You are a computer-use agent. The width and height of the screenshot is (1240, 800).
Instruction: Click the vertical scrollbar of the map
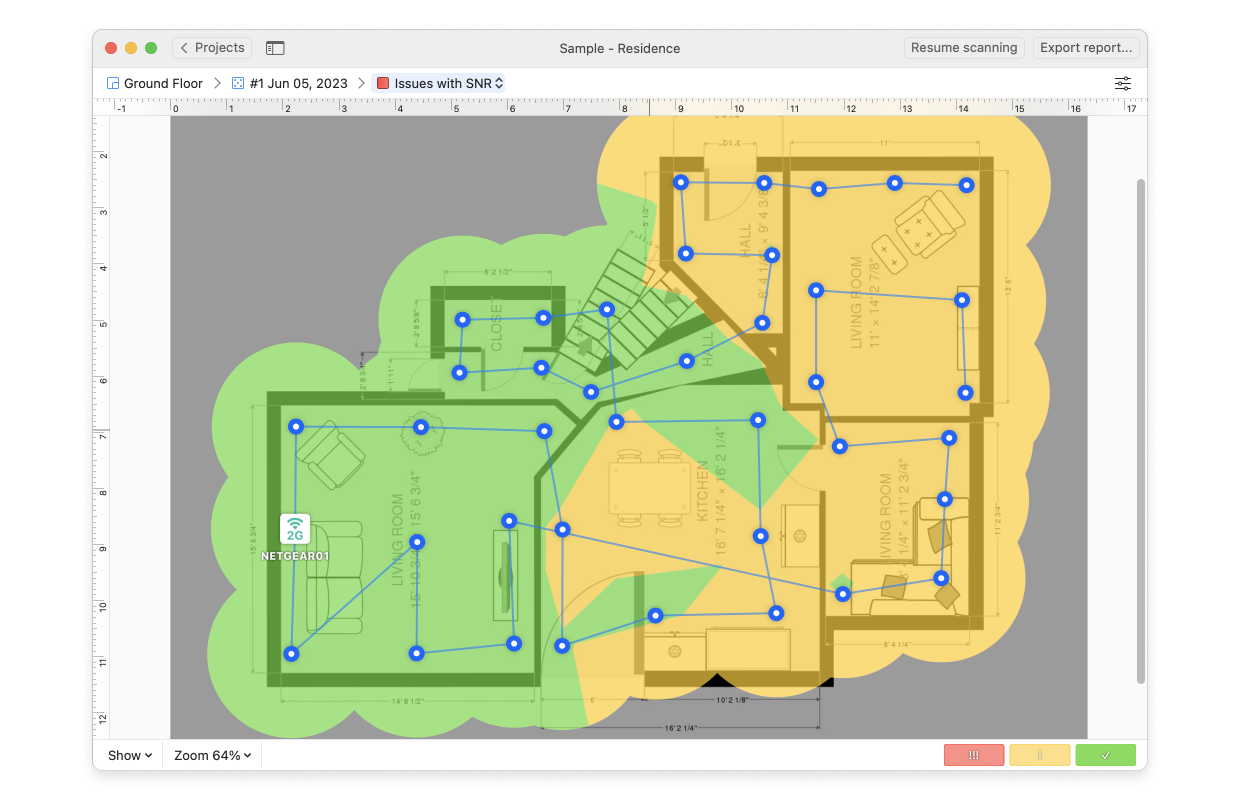[1141, 432]
